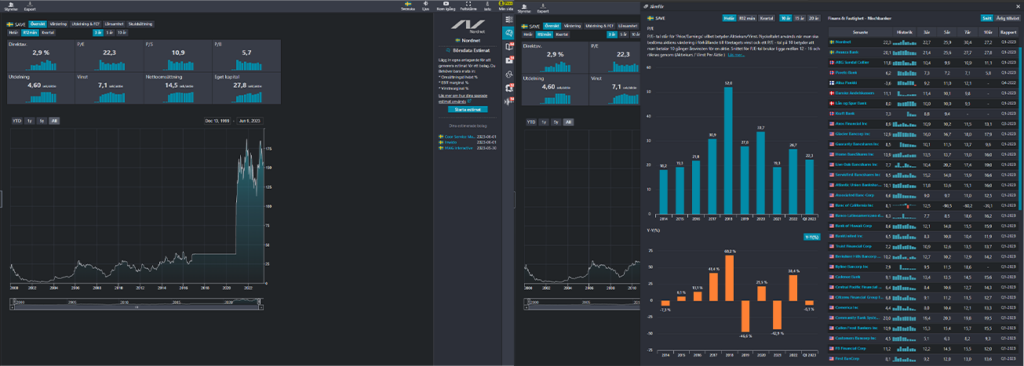Click the Export download icon at far left

(29, 7)
